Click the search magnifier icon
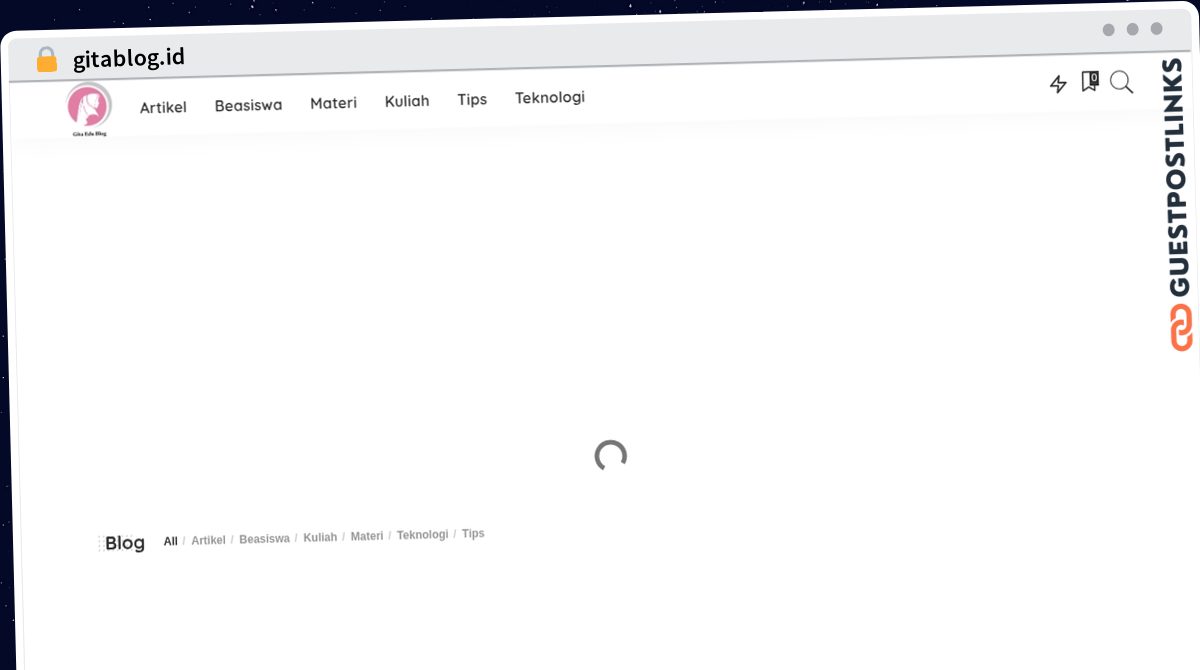1200x670 pixels. 1121,82
